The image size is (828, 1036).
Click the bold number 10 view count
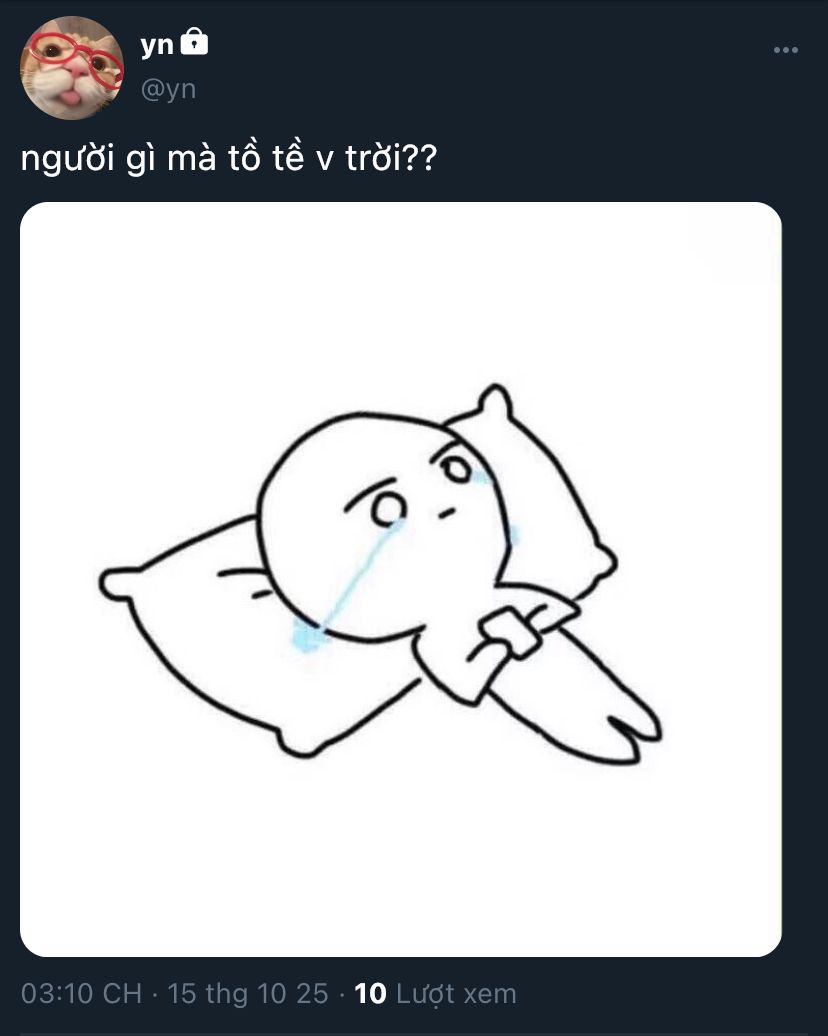click(x=370, y=994)
